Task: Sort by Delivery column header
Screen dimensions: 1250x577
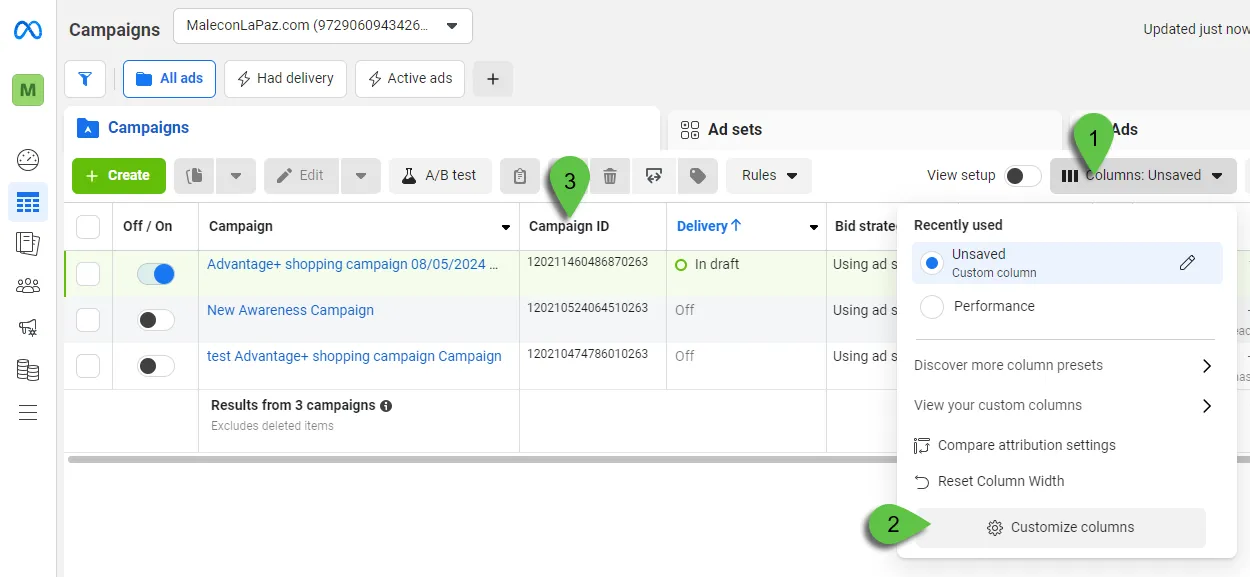Action: pos(709,226)
